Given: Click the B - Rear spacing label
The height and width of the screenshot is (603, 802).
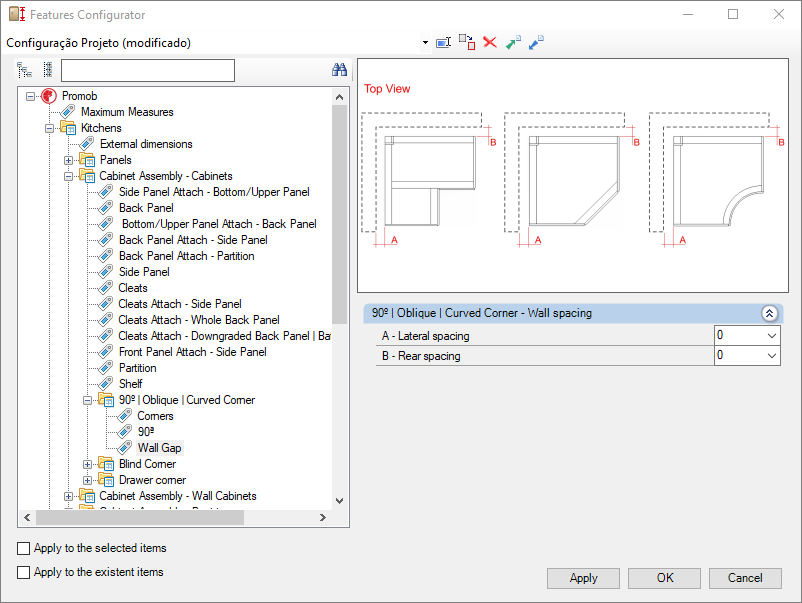Looking at the screenshot, I should [420, 356].
